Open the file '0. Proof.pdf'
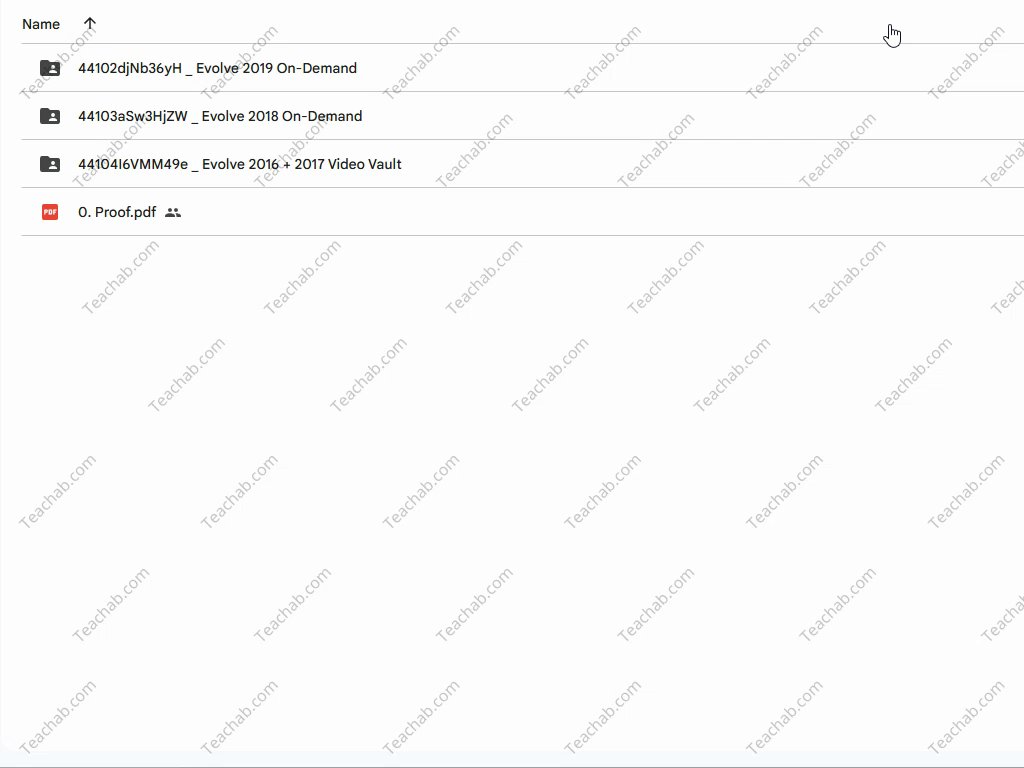 click(x=117, y=212)
